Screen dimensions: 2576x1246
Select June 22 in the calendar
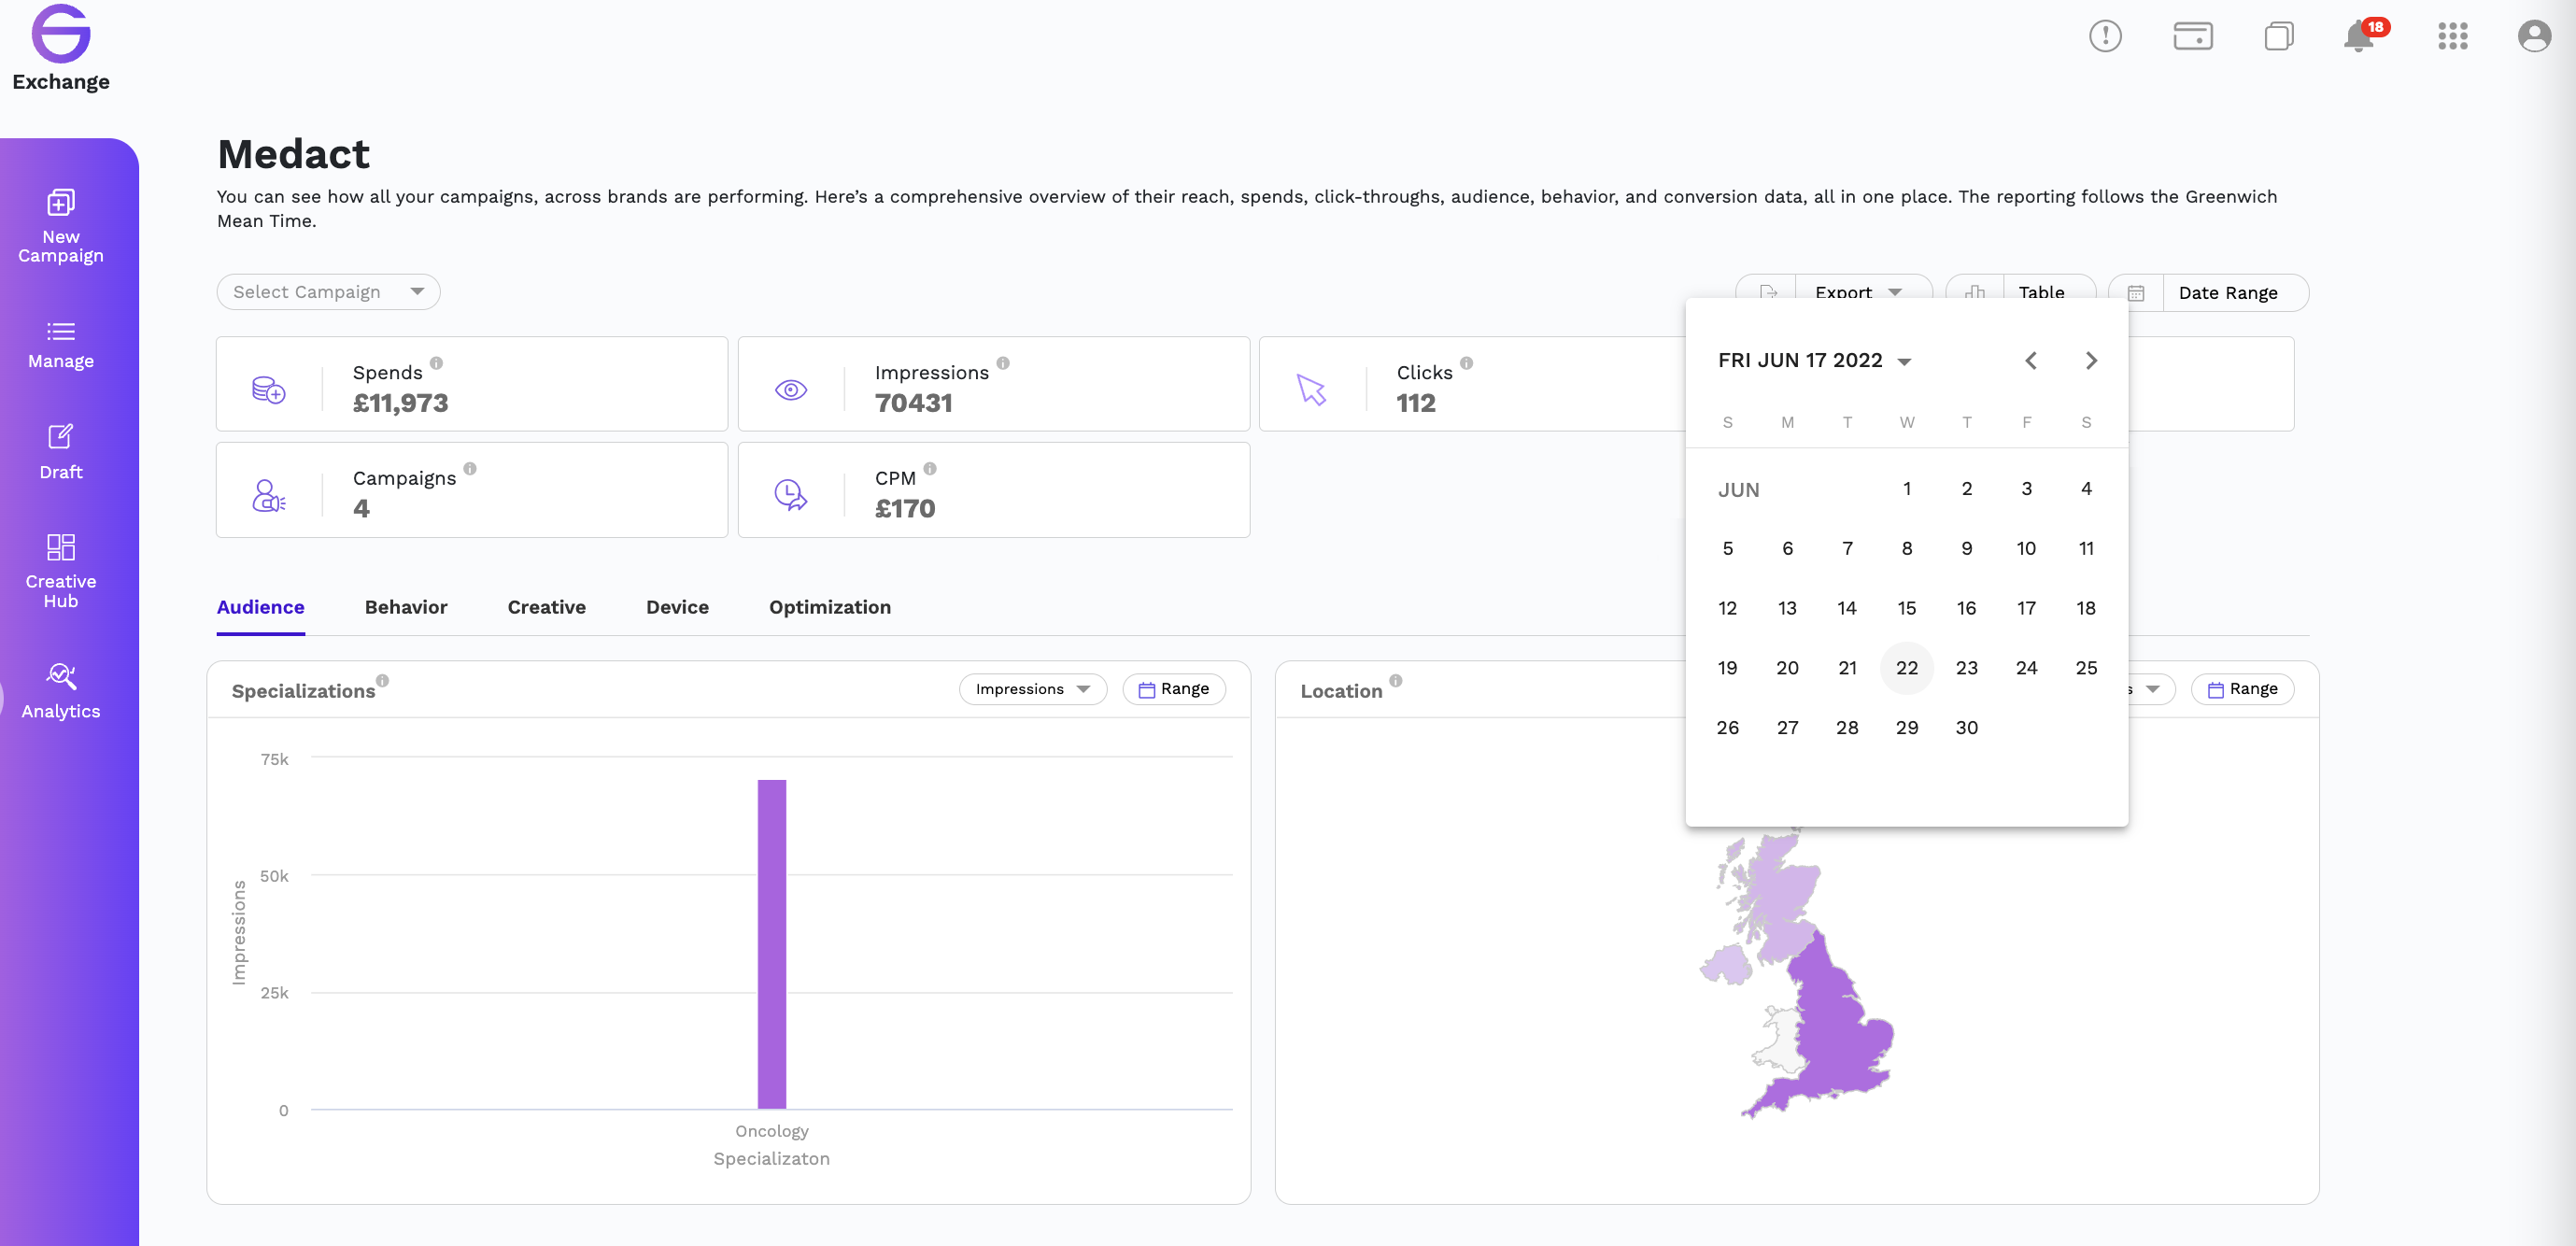pos(1906,668)
